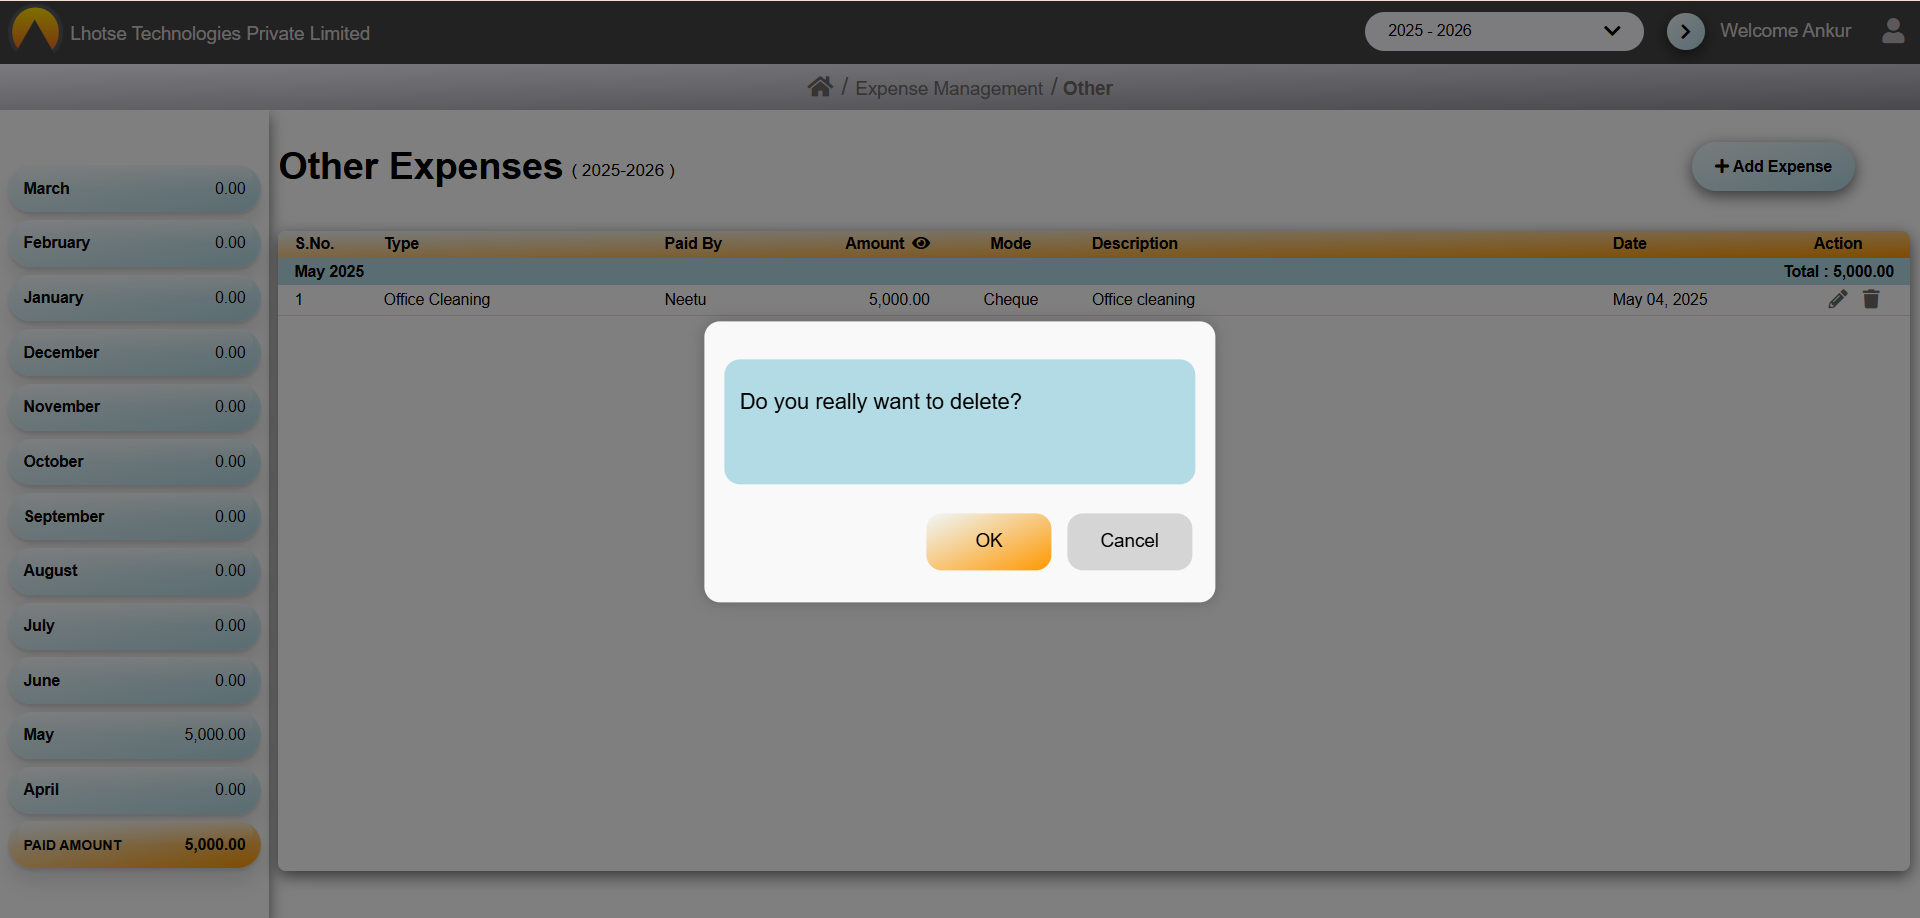Toggle amount visibility eye icon
The image size is (1920, 918).
[921, 243]
